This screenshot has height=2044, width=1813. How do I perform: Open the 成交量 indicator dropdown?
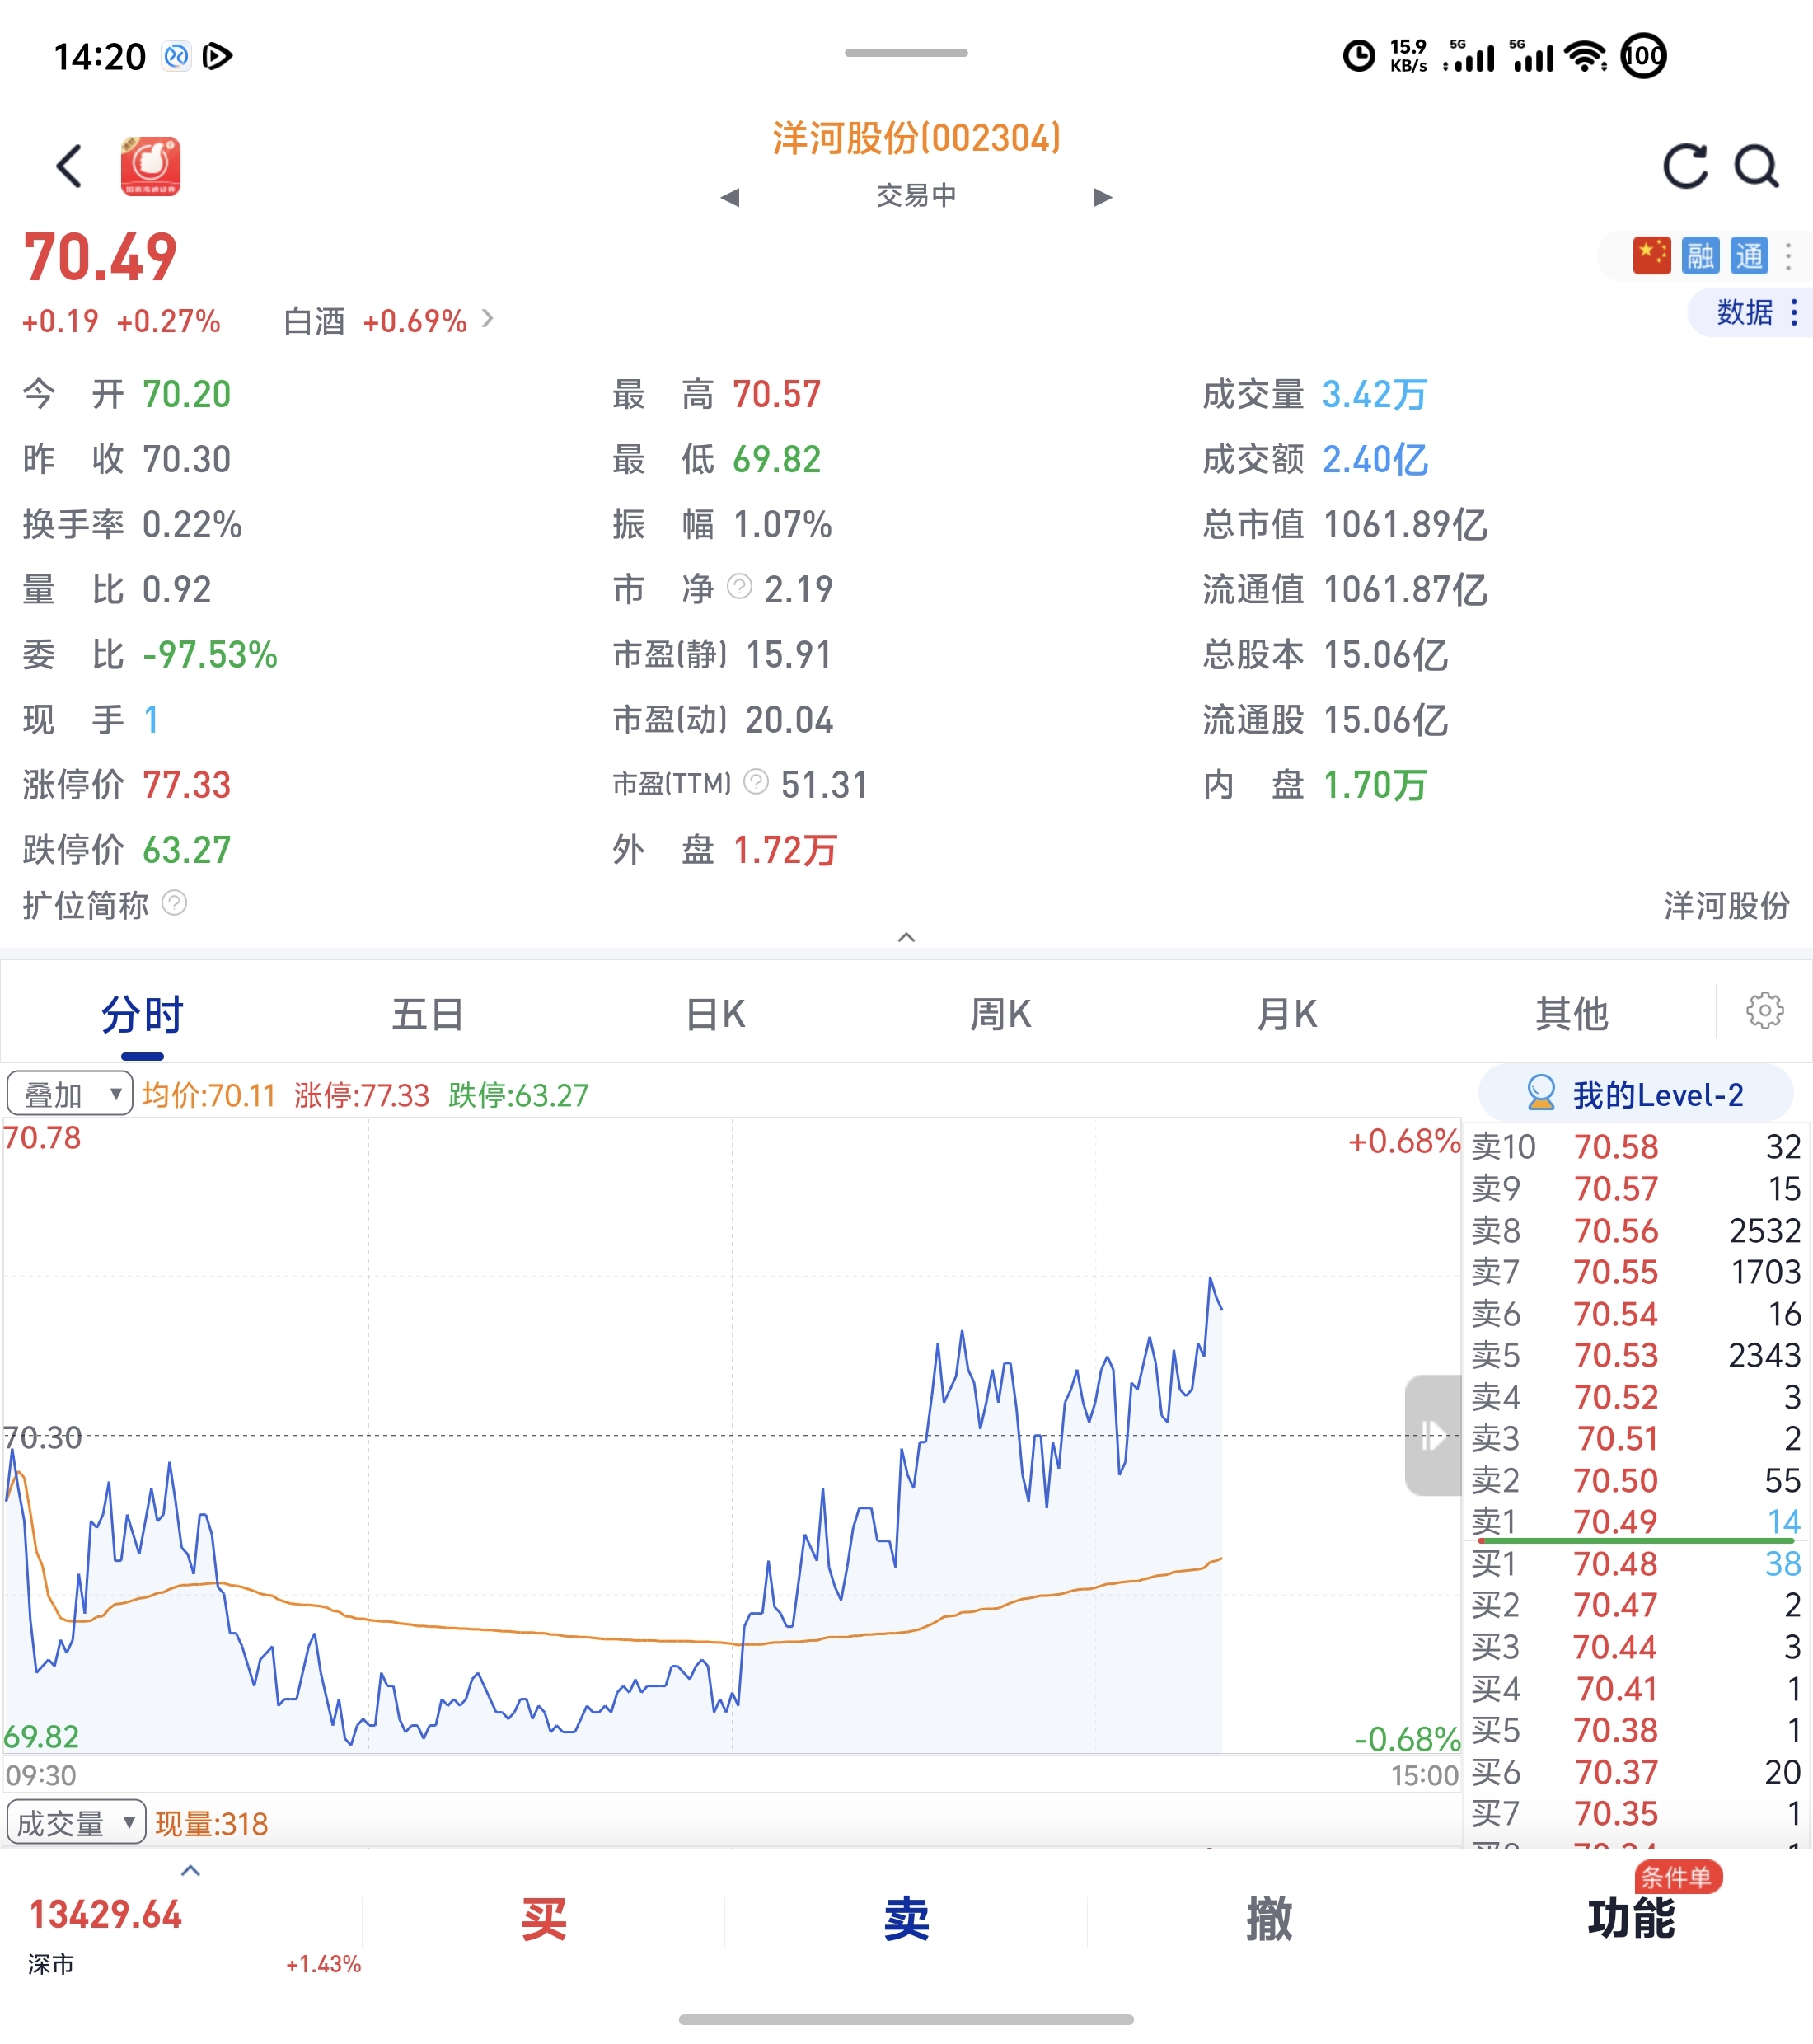76,1823
